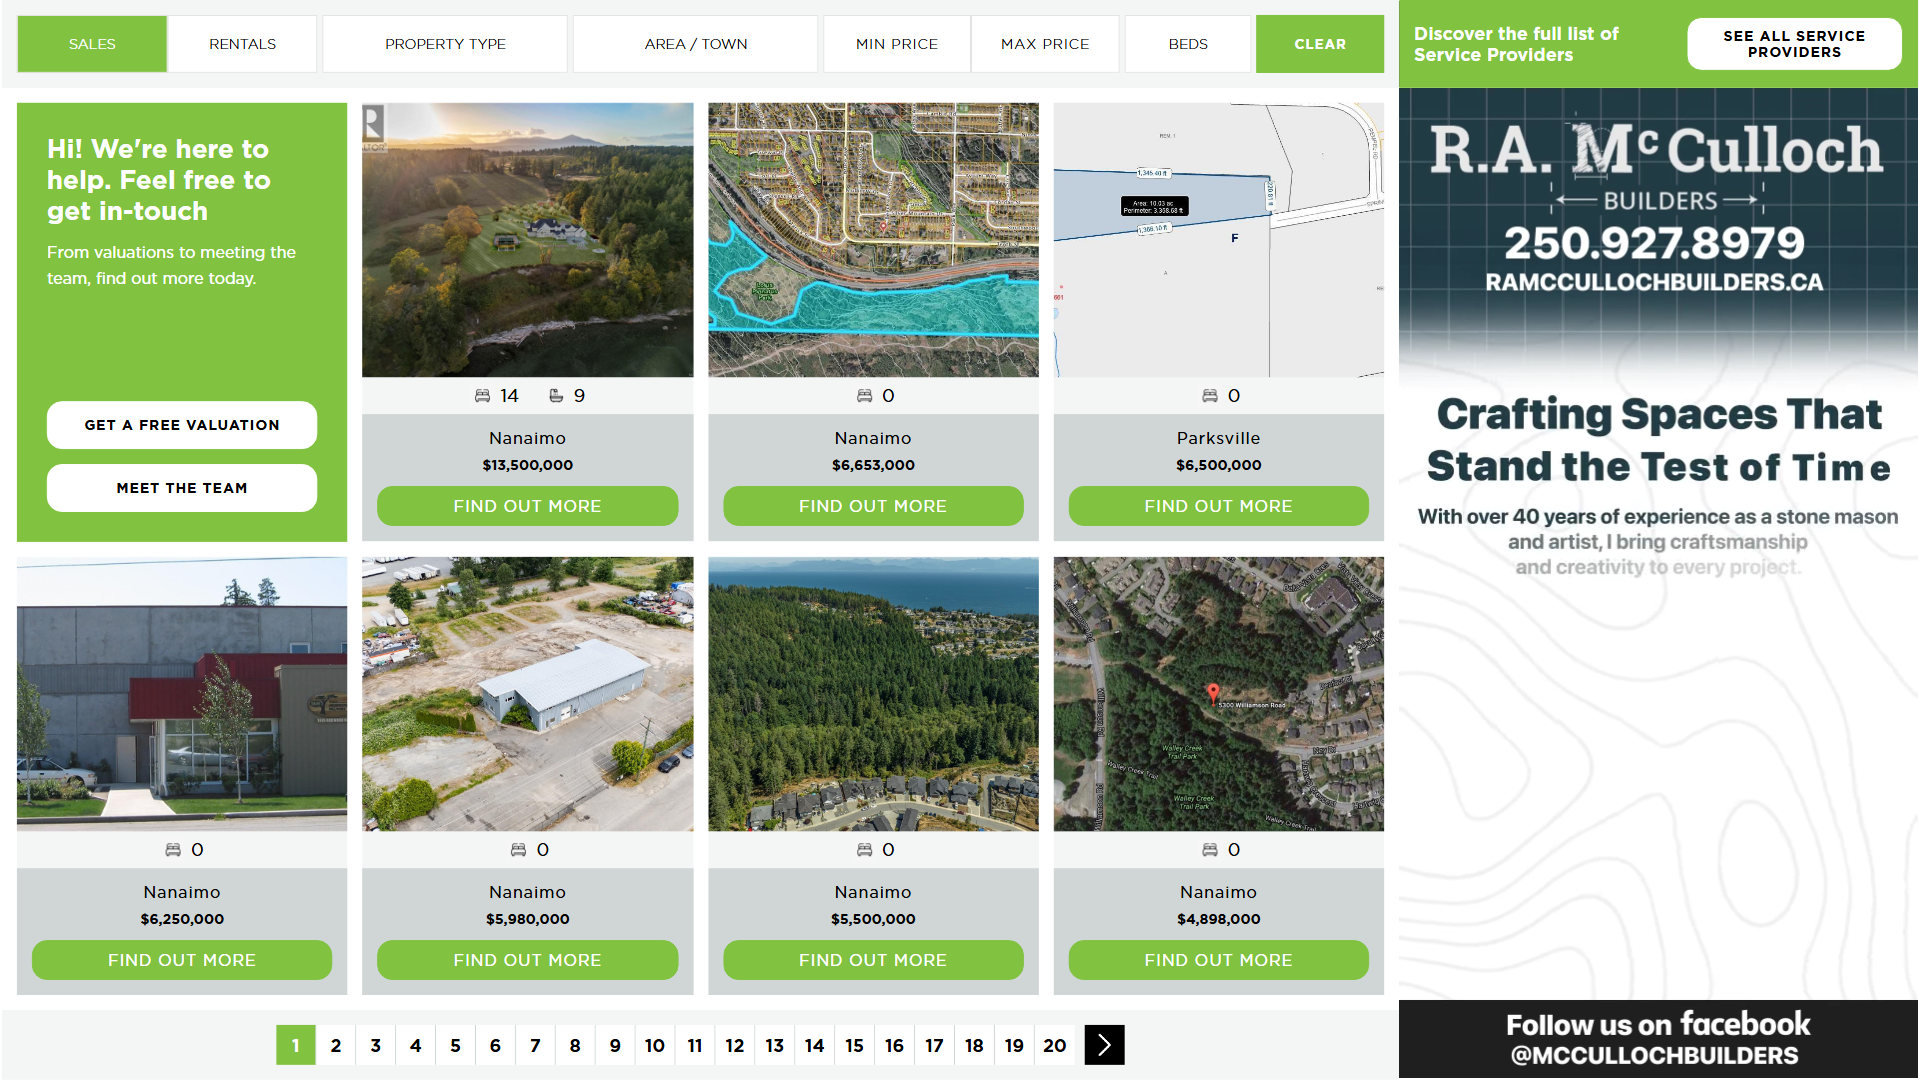Switch to Sales listings

(92, 44)
